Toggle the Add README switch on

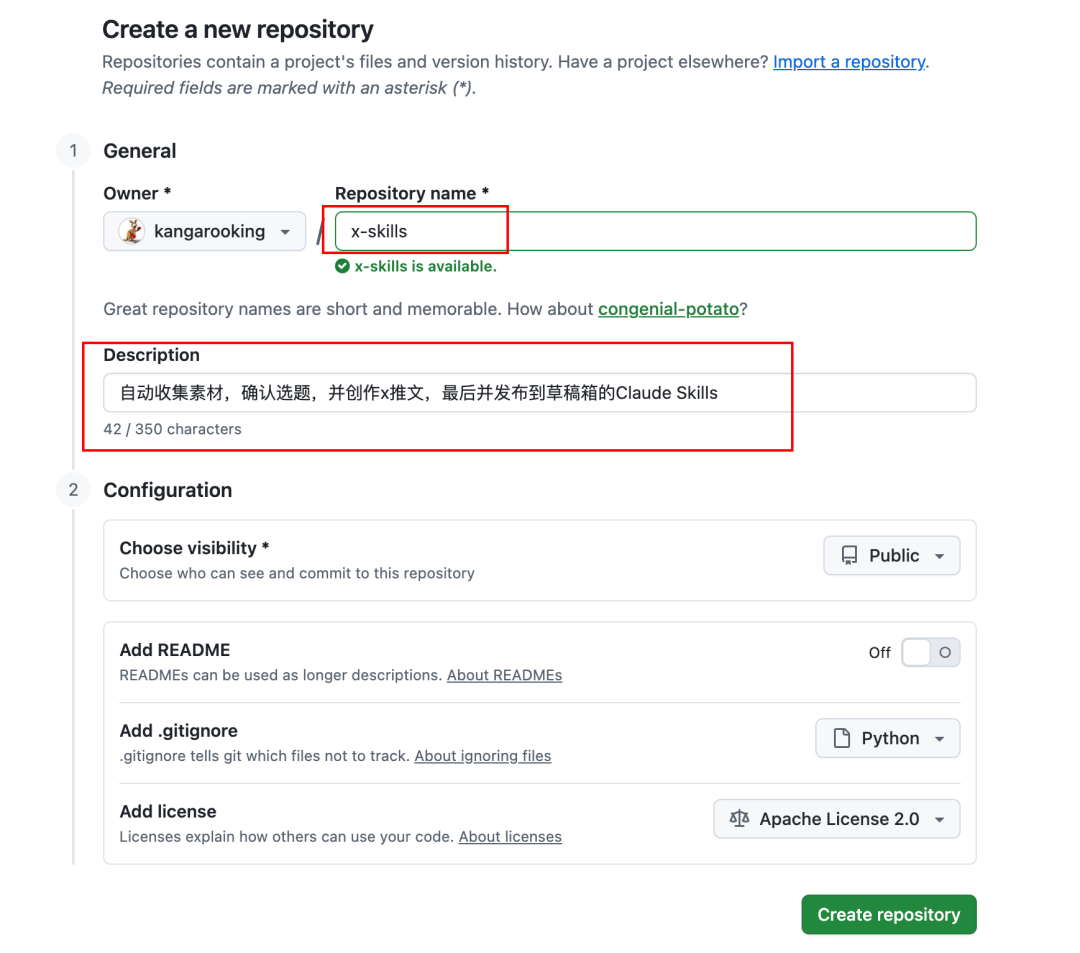(x=930, y=653)
